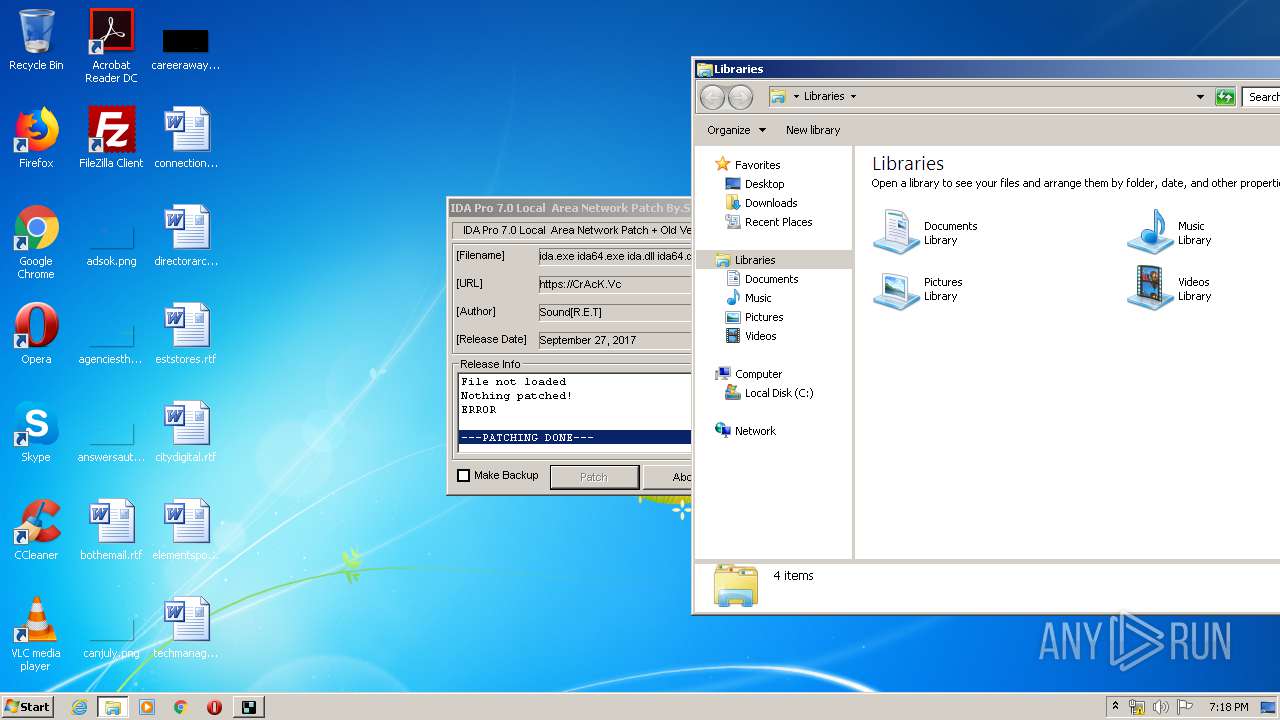Launch Opera from the desktop
This screenshot has width=1280, height=720.
coord(36,334)
